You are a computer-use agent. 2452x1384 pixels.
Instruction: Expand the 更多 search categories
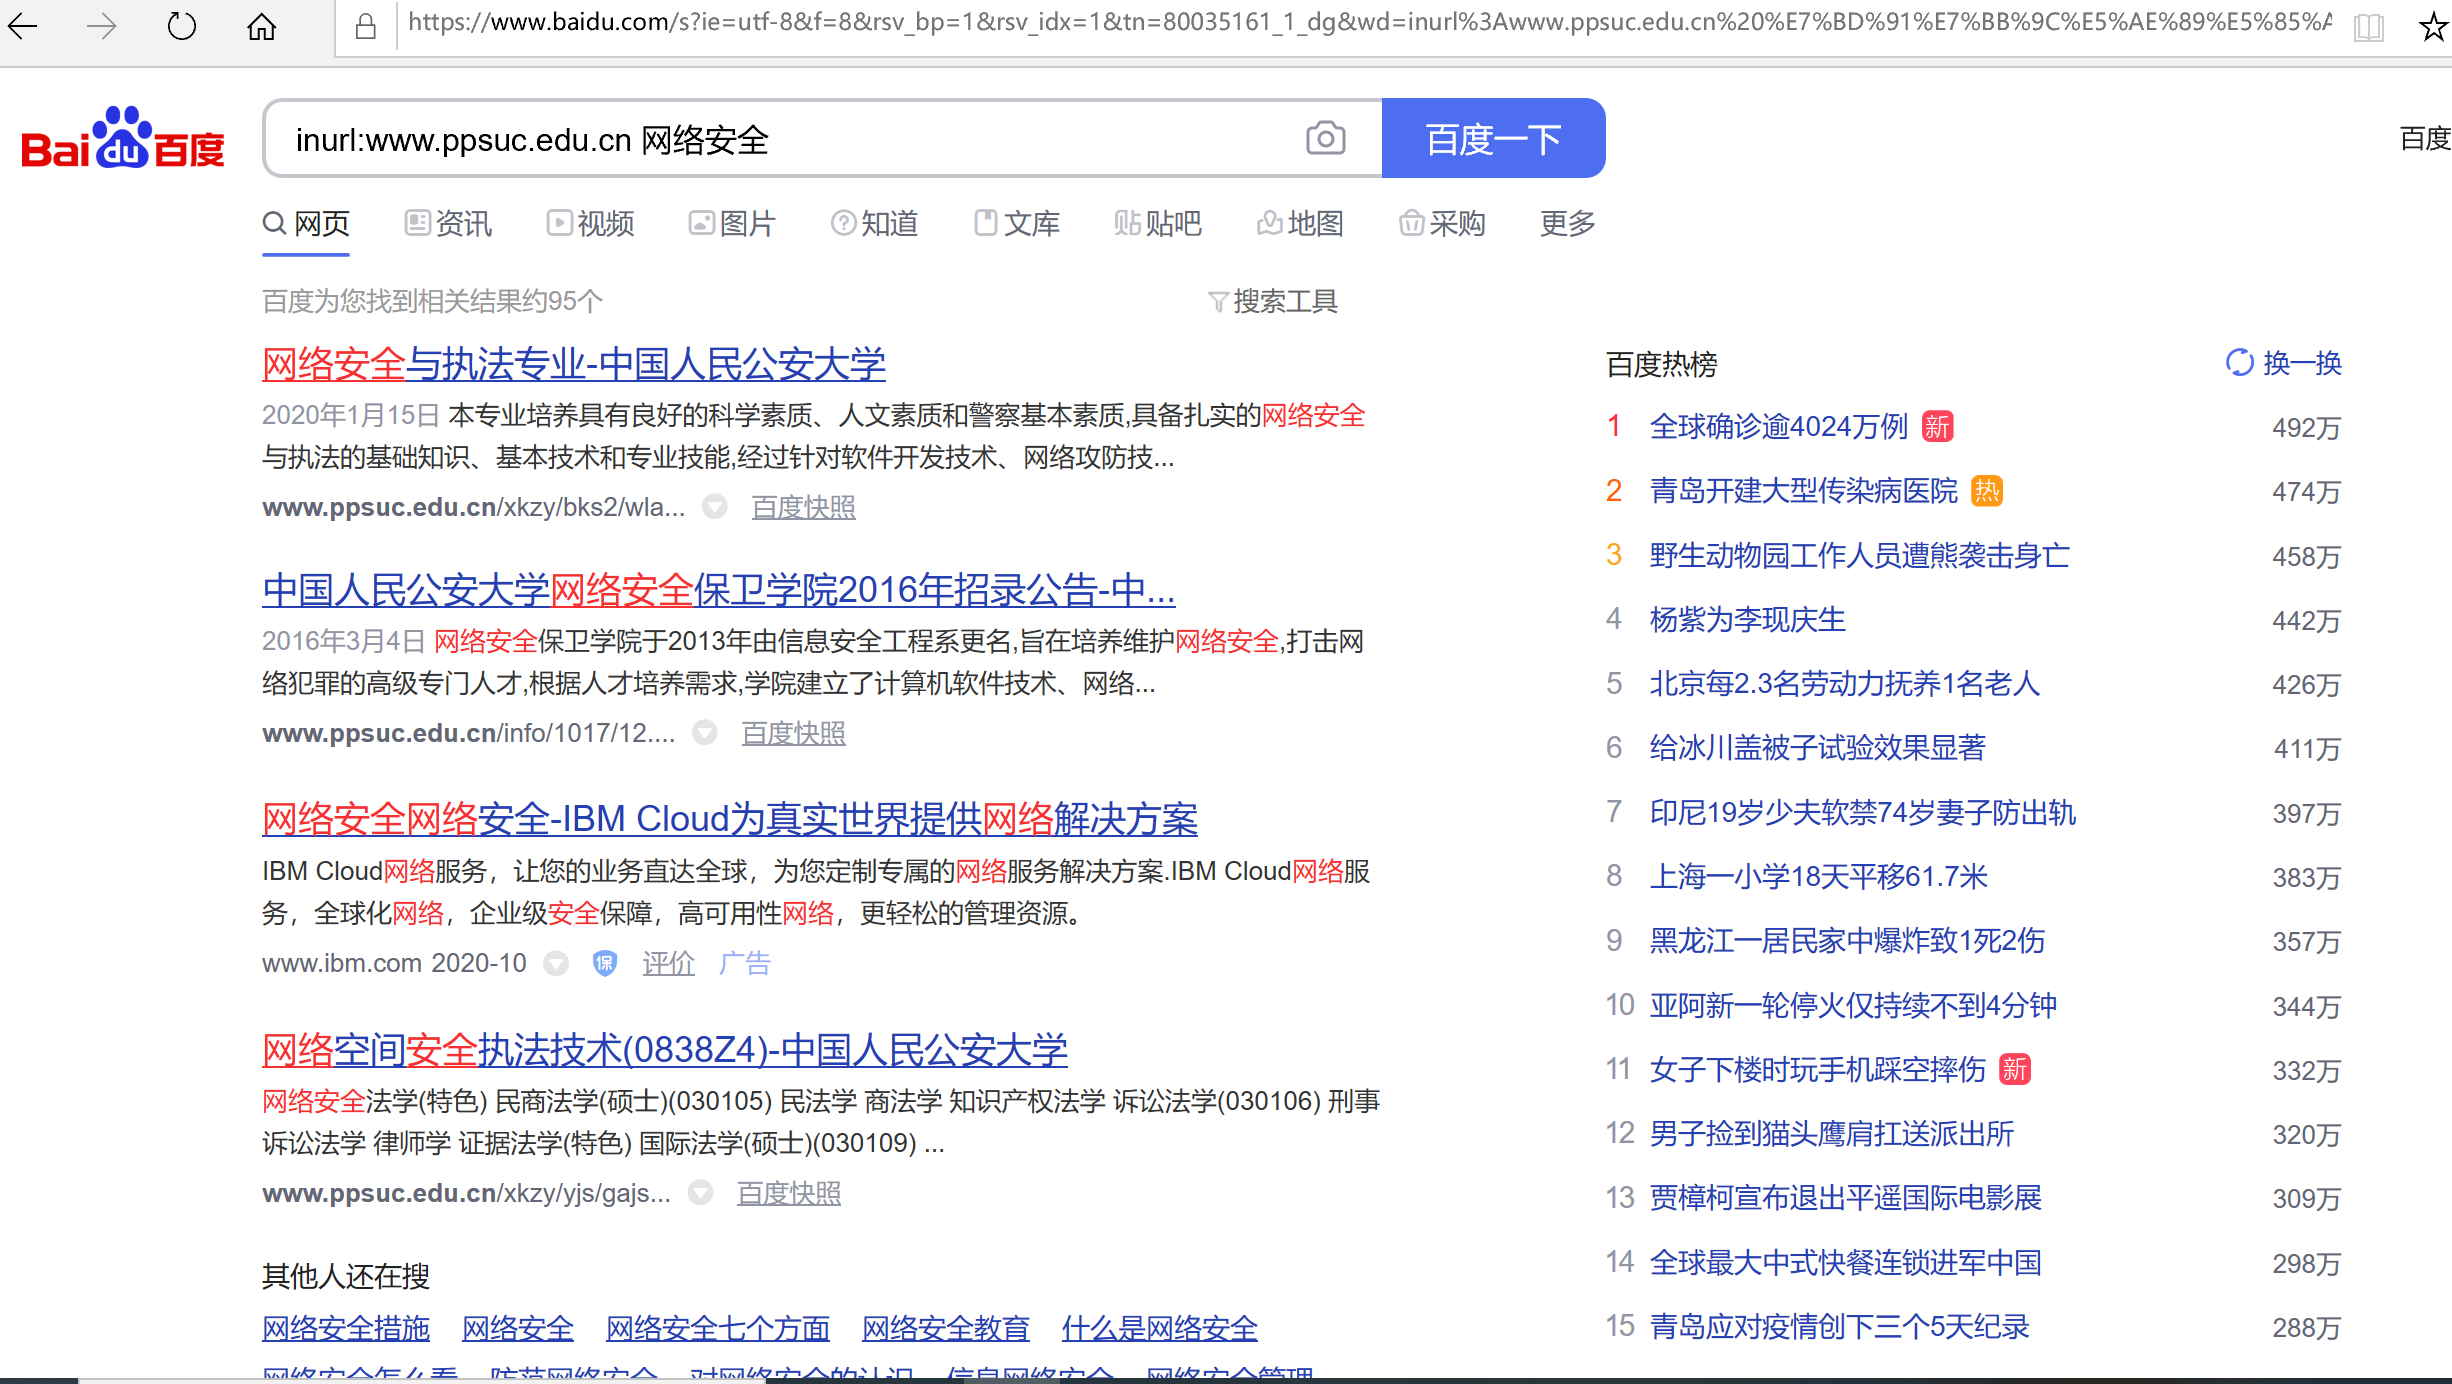click(1567, 223)
